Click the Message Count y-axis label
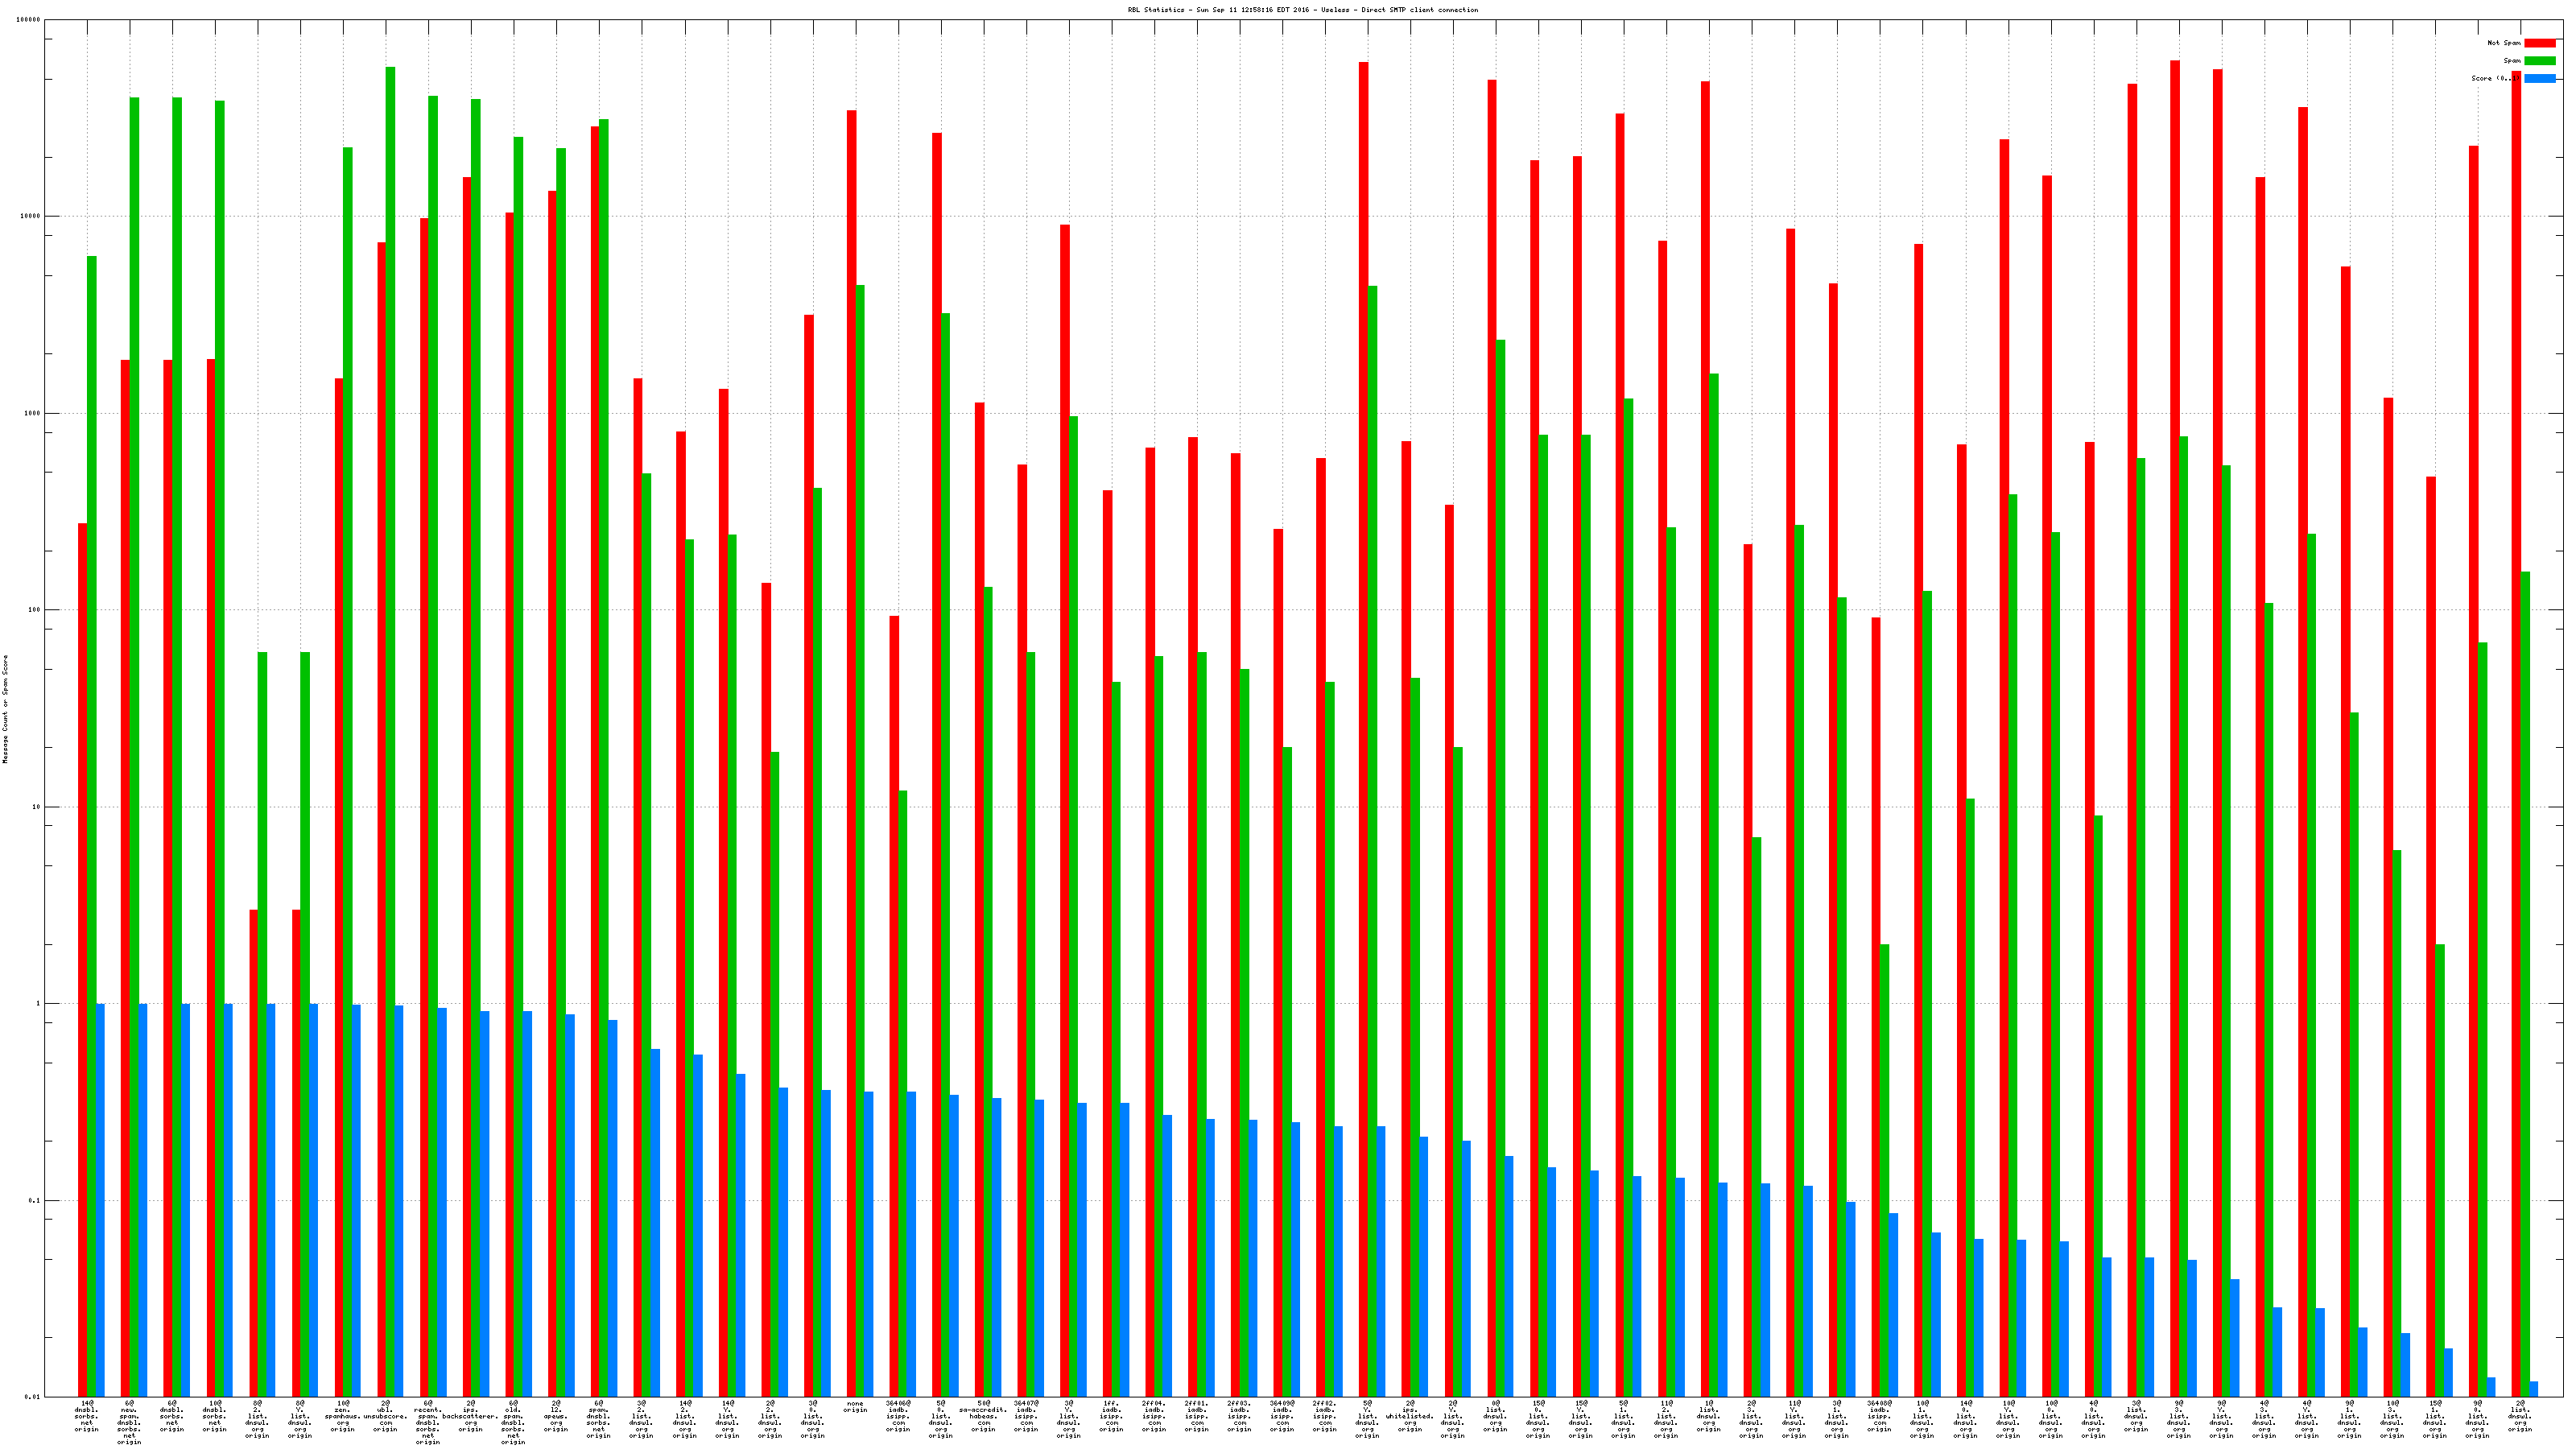The height and width of the screenshot is (1449, 2576). 5,709
